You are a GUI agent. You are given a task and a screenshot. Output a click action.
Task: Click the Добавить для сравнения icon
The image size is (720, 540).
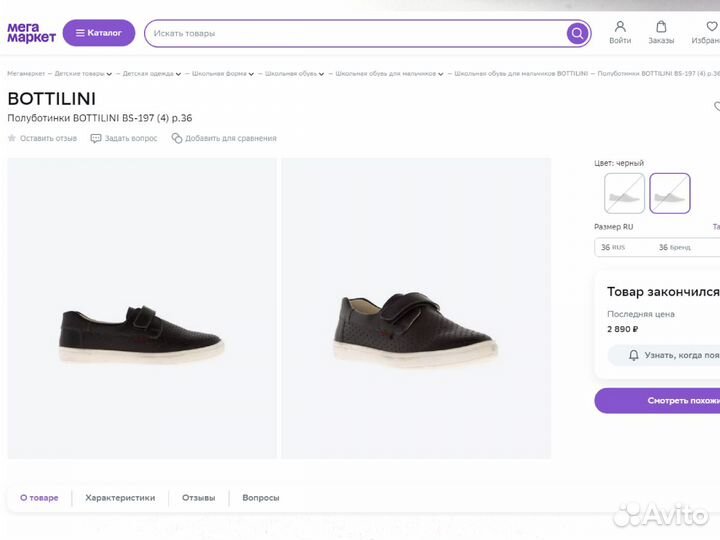tap(177, 138)
